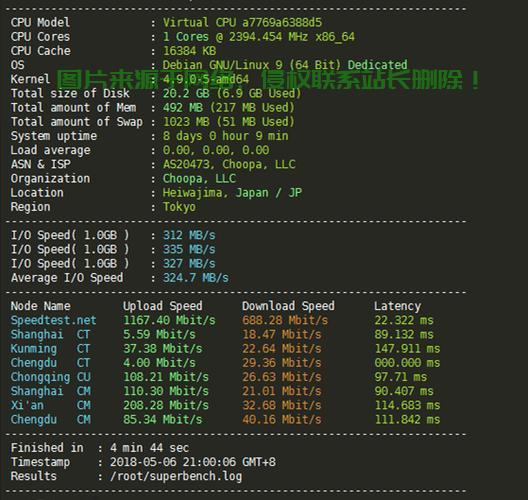Click the 688.28 Mbit/s download value
The height and width of the screenshot is (500, 528).
pos(285,320)
